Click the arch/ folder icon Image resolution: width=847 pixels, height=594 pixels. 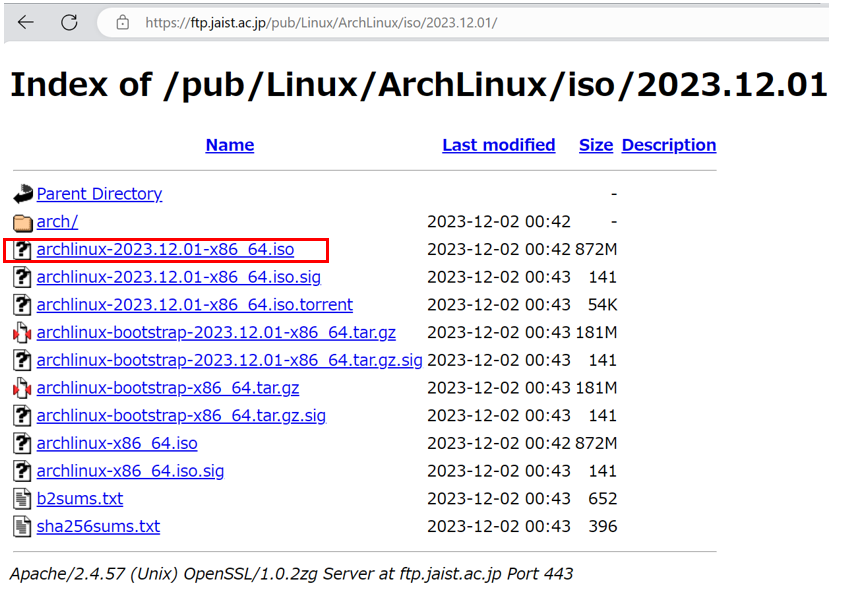pos(23,222)
